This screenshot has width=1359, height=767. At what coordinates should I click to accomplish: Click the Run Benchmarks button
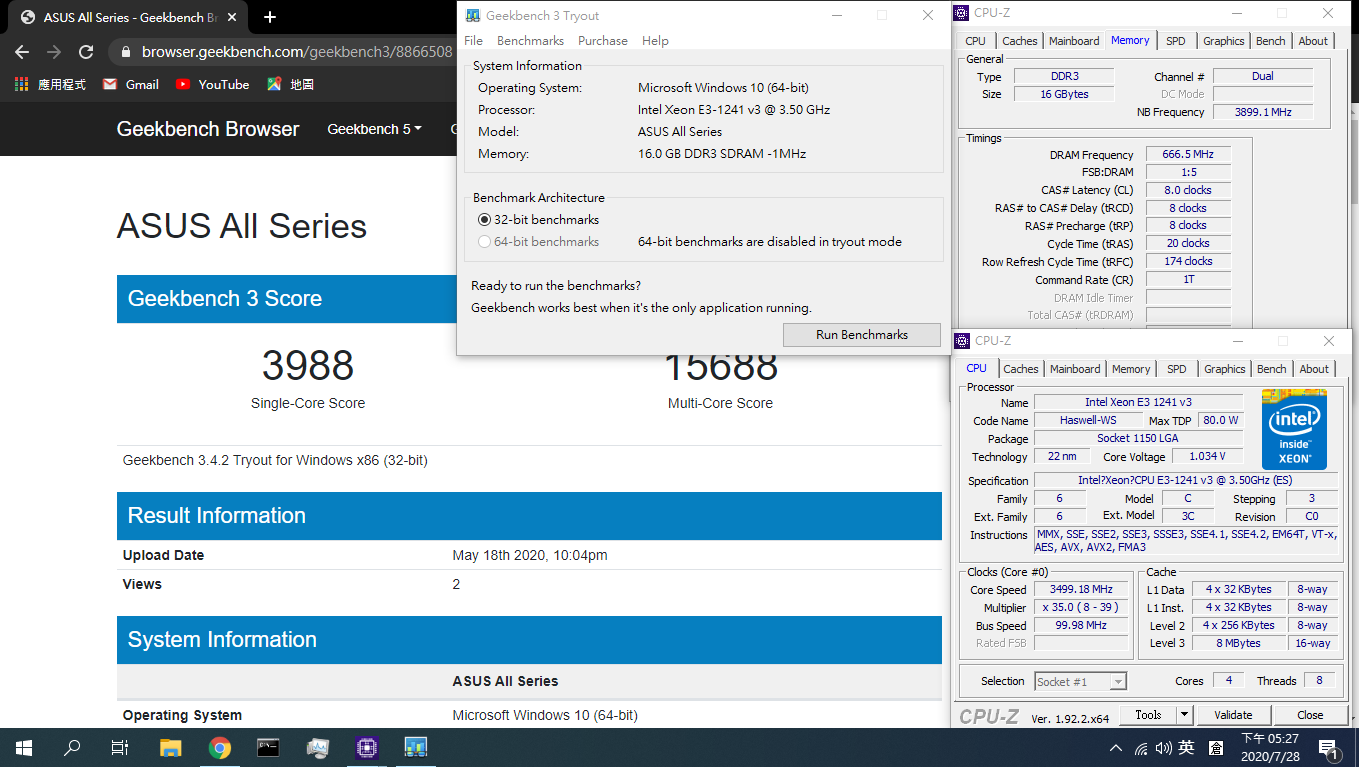[x=862, y=334]
